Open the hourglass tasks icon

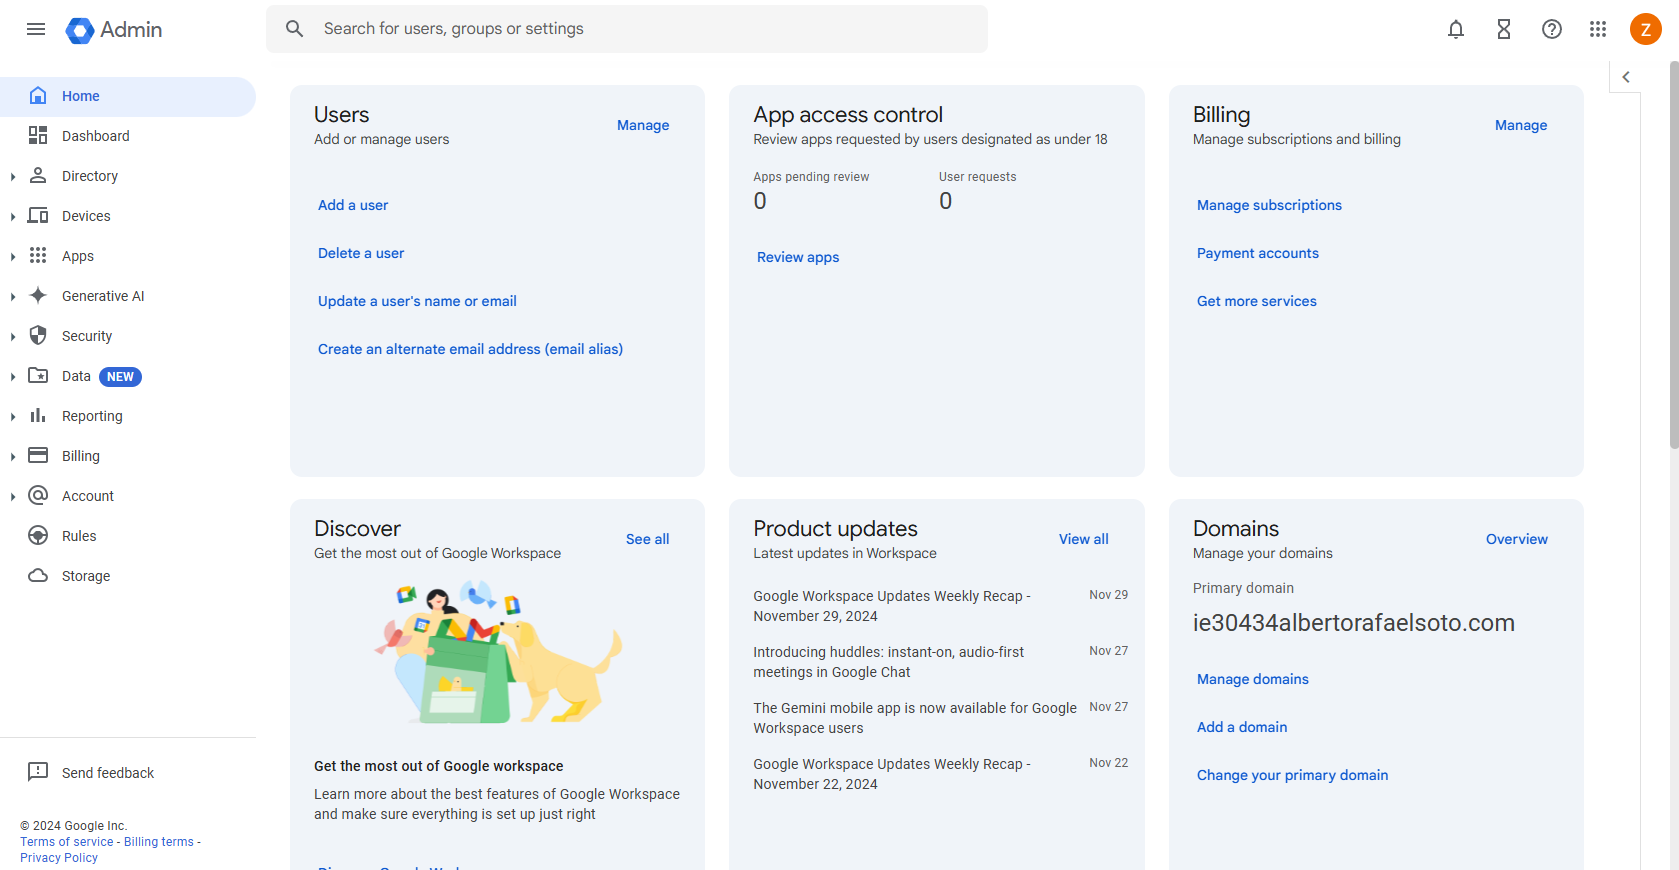(1503, 29)
